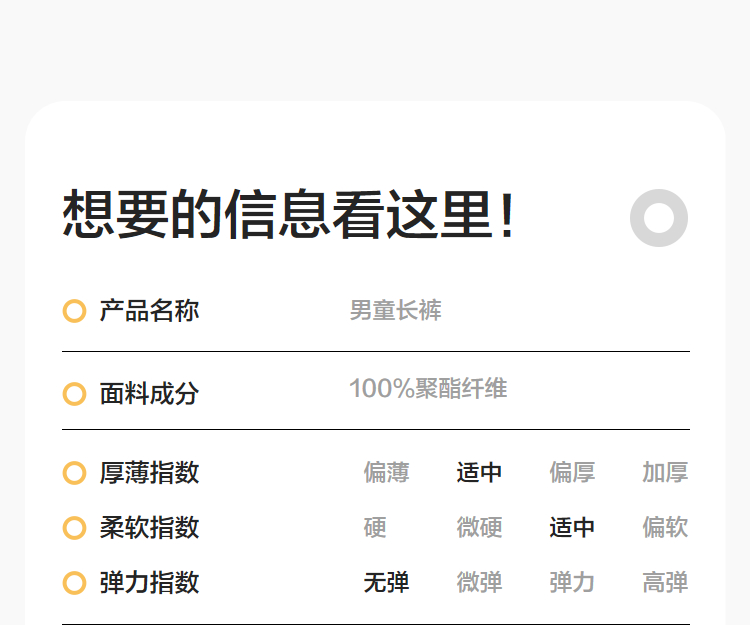Click the yellow circle beside 厚薄指数
The image size is (750, 625).
tap(74, 472)
